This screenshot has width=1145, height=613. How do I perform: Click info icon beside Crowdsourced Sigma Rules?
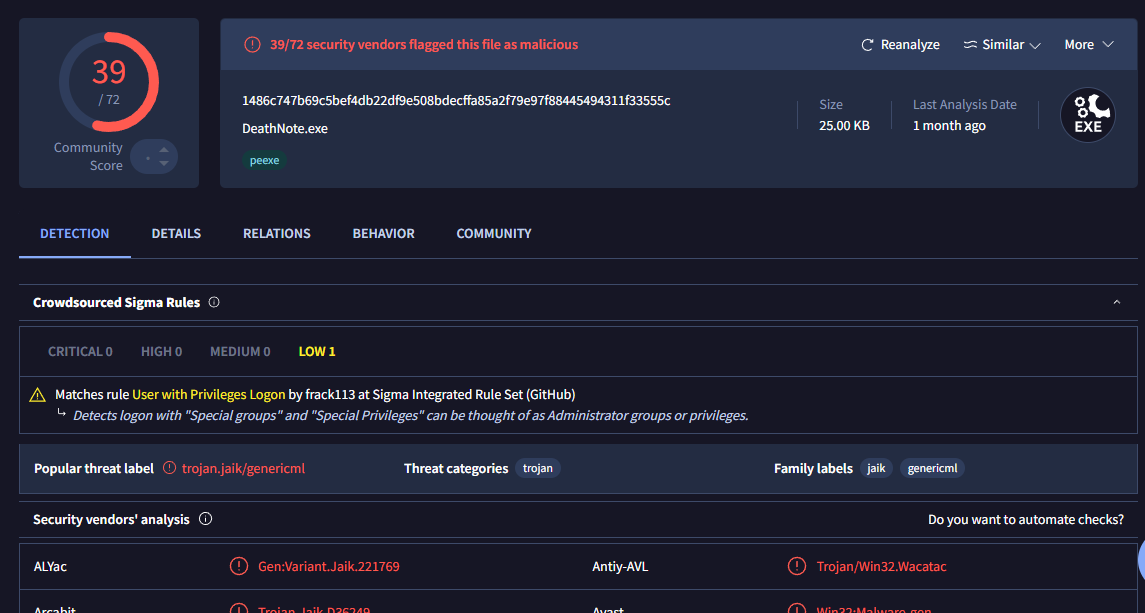(x=214, y=302)
